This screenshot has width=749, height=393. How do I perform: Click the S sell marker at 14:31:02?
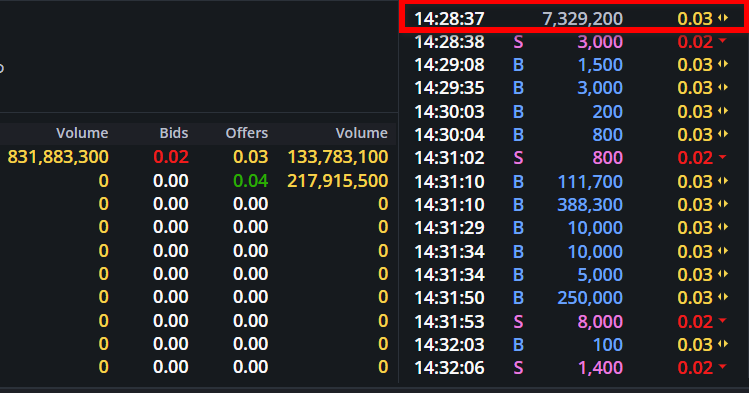pos(518,158)
